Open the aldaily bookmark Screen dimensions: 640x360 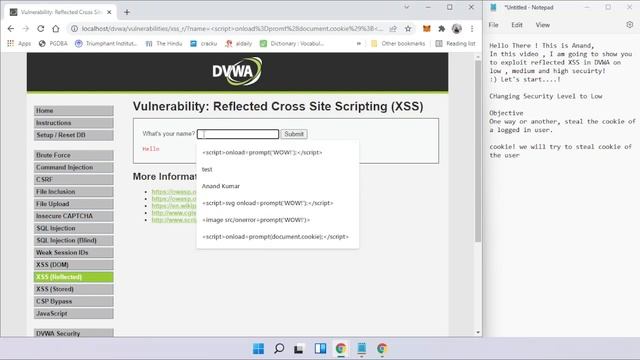click(x=238, y=43)
